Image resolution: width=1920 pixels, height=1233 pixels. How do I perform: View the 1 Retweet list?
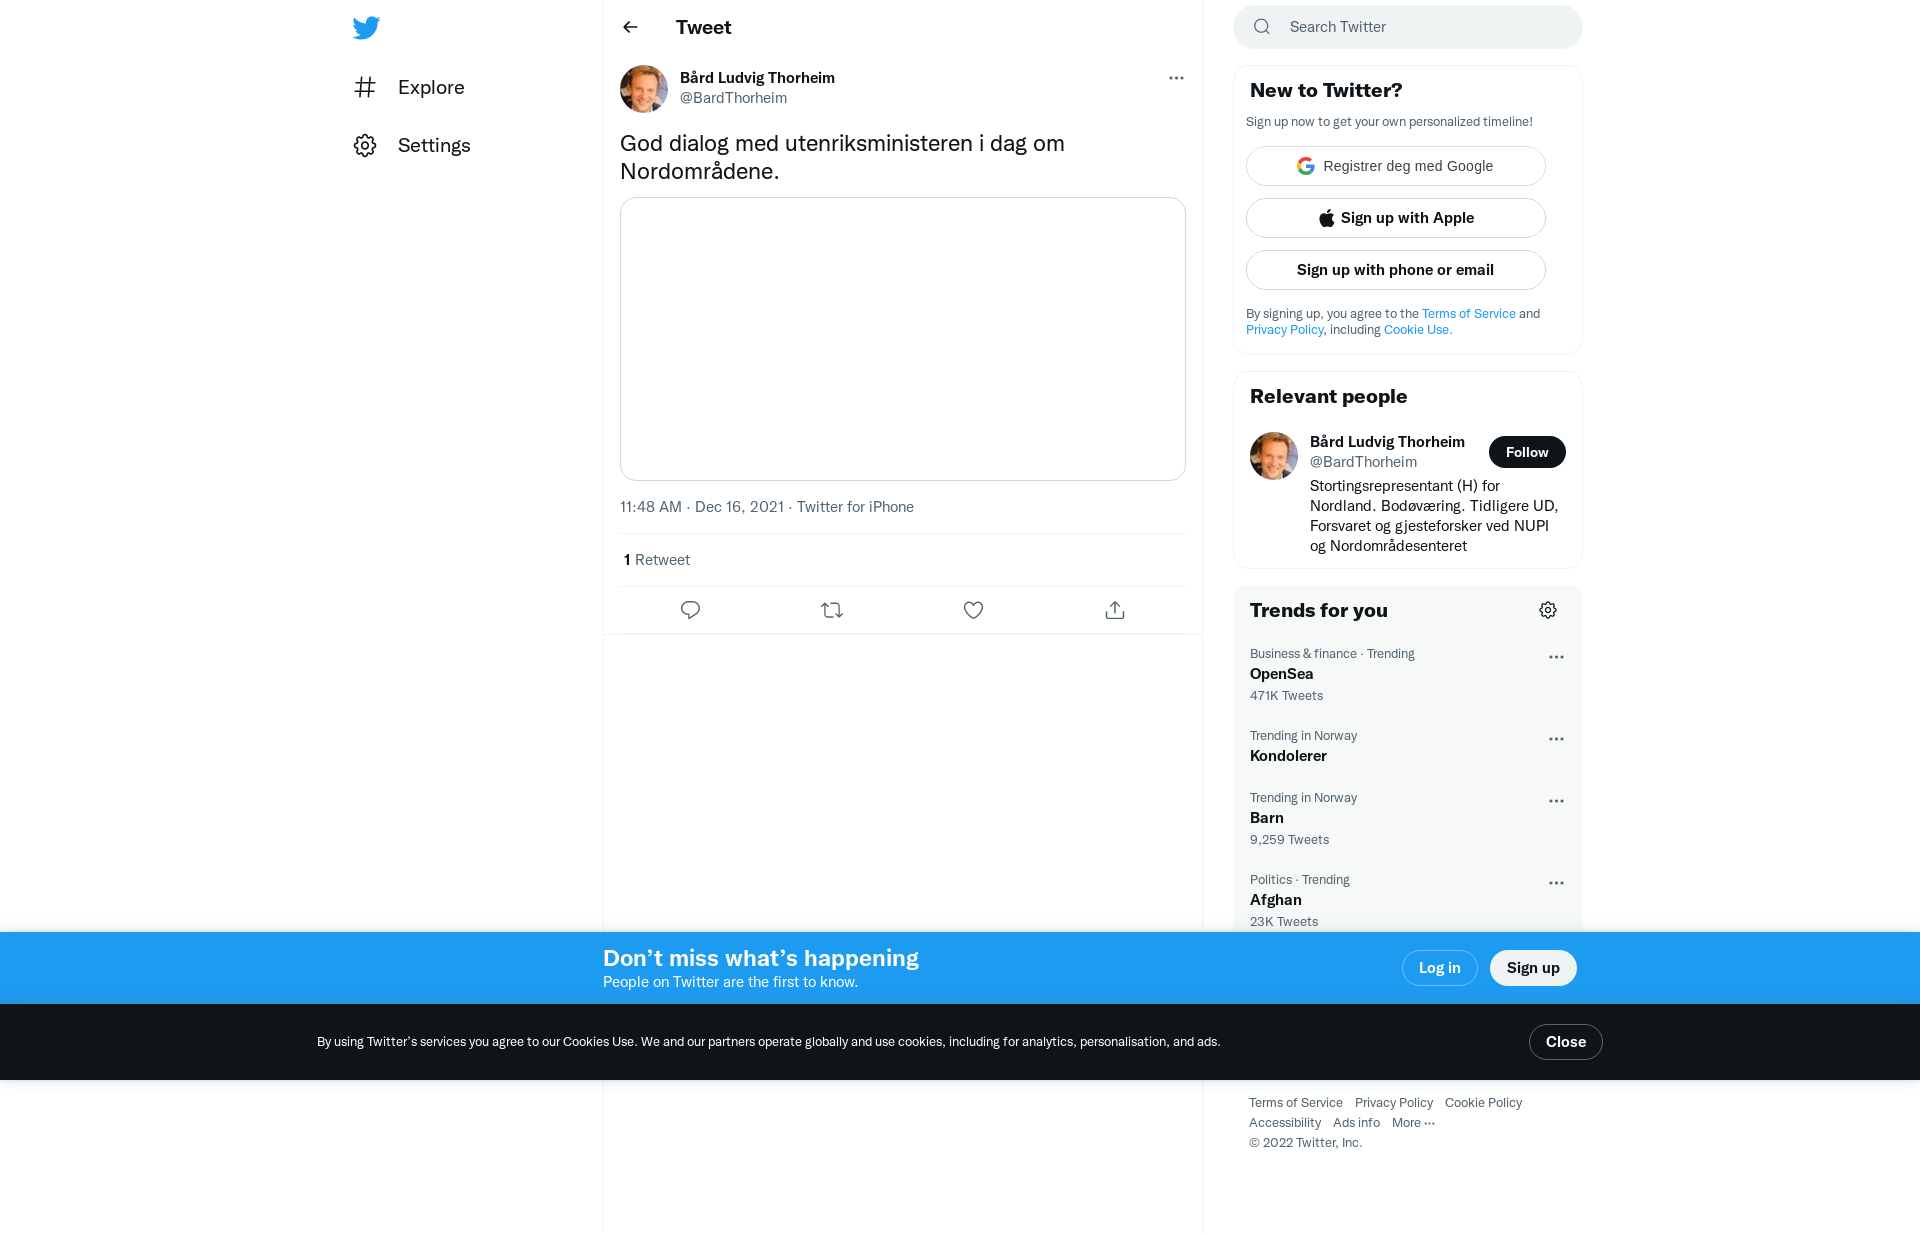(x=657, y=560)
